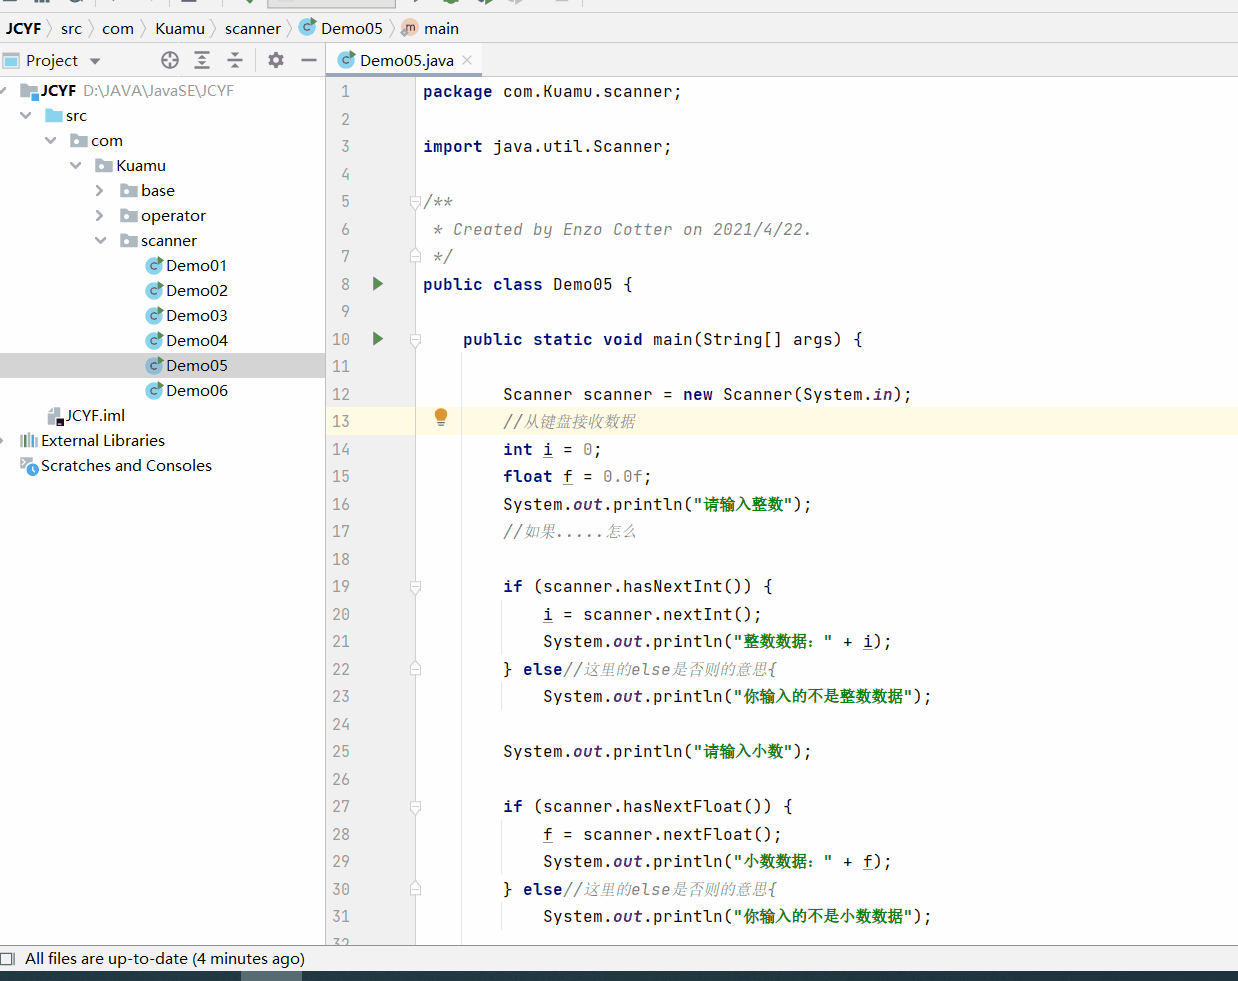Toggle fold marker on the Javadoc comment

point(415,202)
